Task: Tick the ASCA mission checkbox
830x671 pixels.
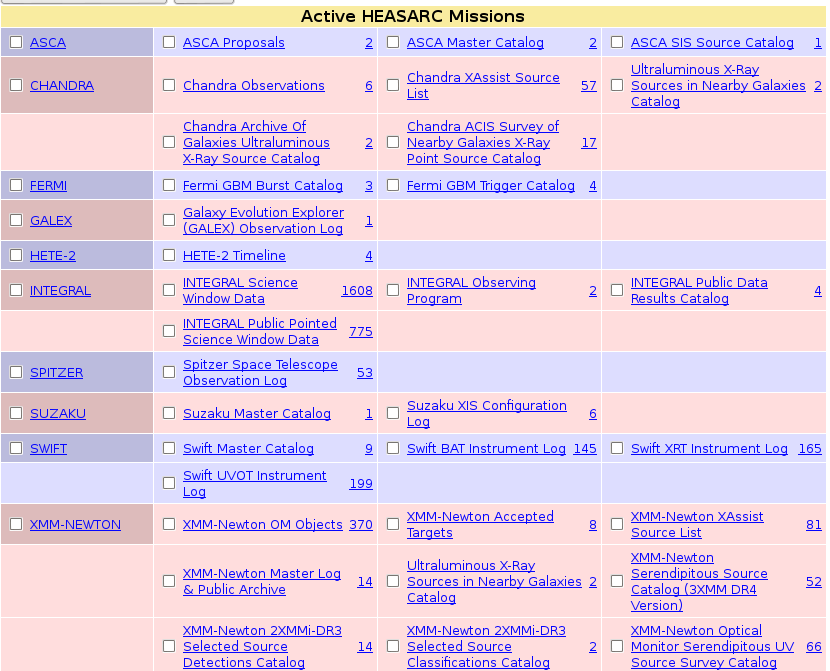Action: [16, 42]
